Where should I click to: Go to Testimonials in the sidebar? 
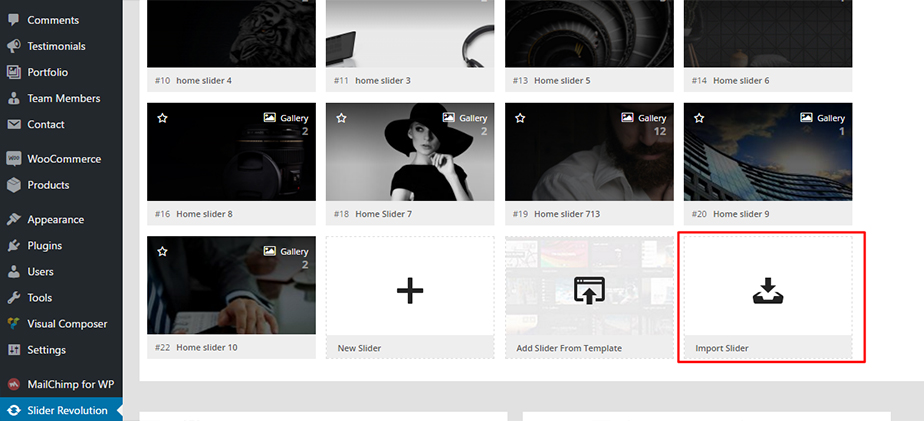(x=56, y=46)
